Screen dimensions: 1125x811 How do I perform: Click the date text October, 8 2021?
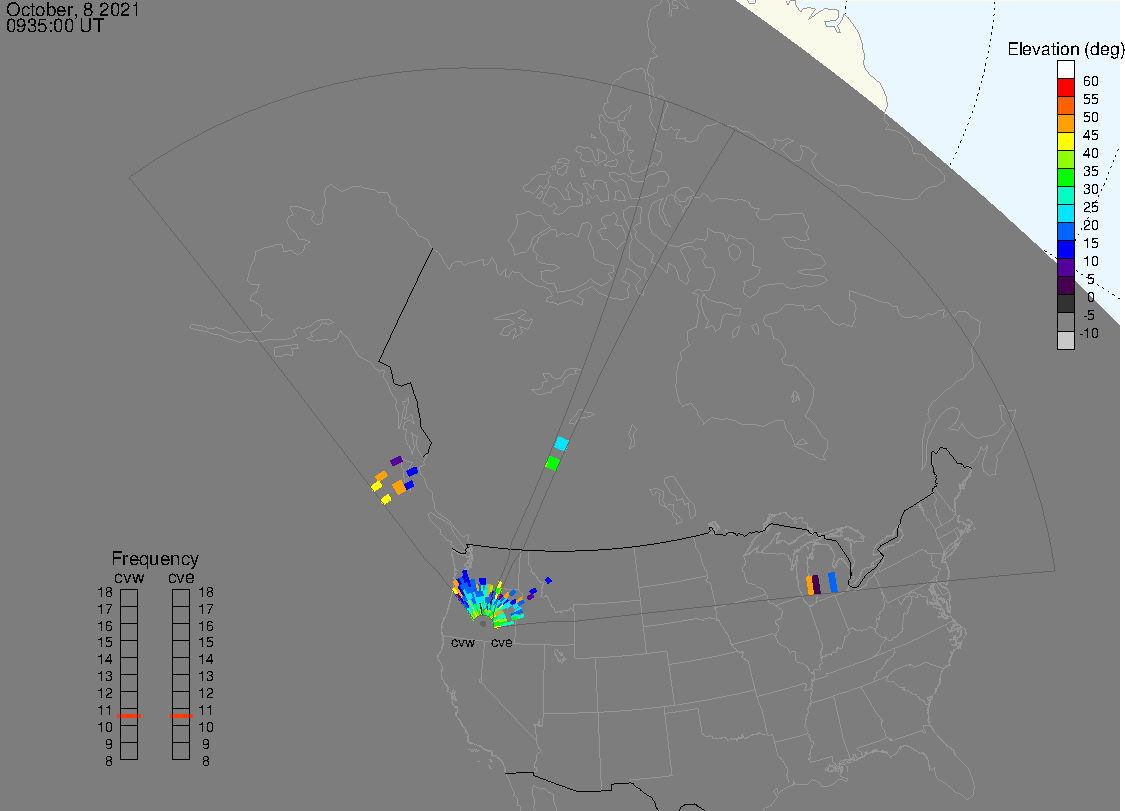pyautogui.click(x=72, y=10)
